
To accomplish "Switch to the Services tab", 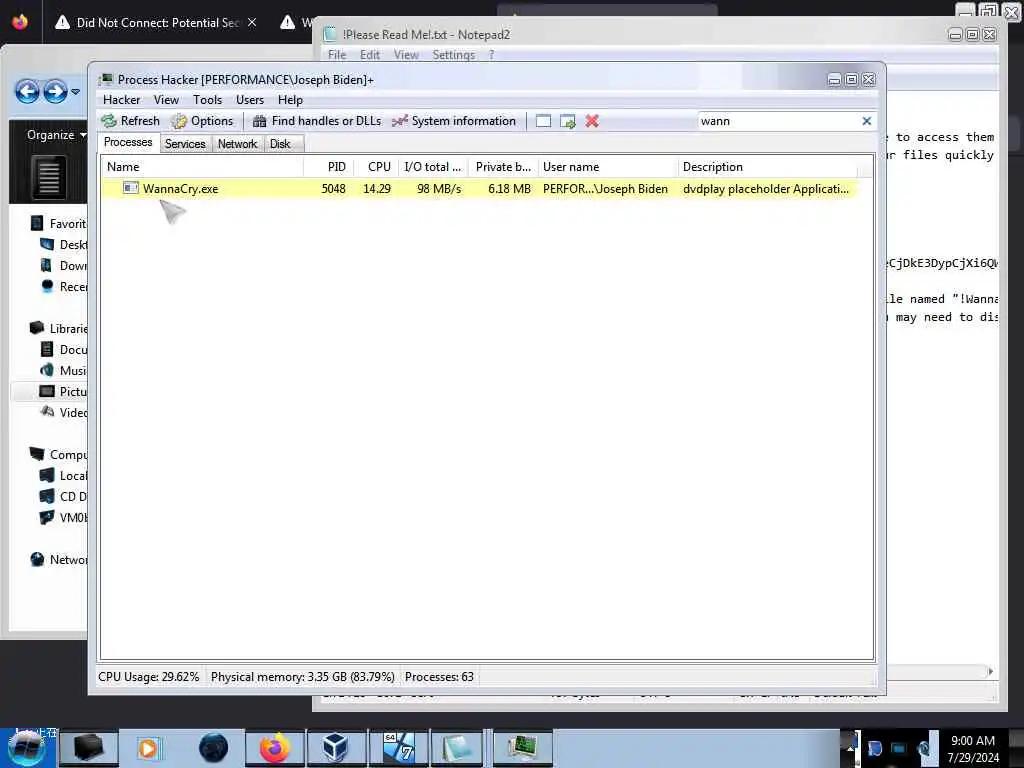I will click(185, 144).
